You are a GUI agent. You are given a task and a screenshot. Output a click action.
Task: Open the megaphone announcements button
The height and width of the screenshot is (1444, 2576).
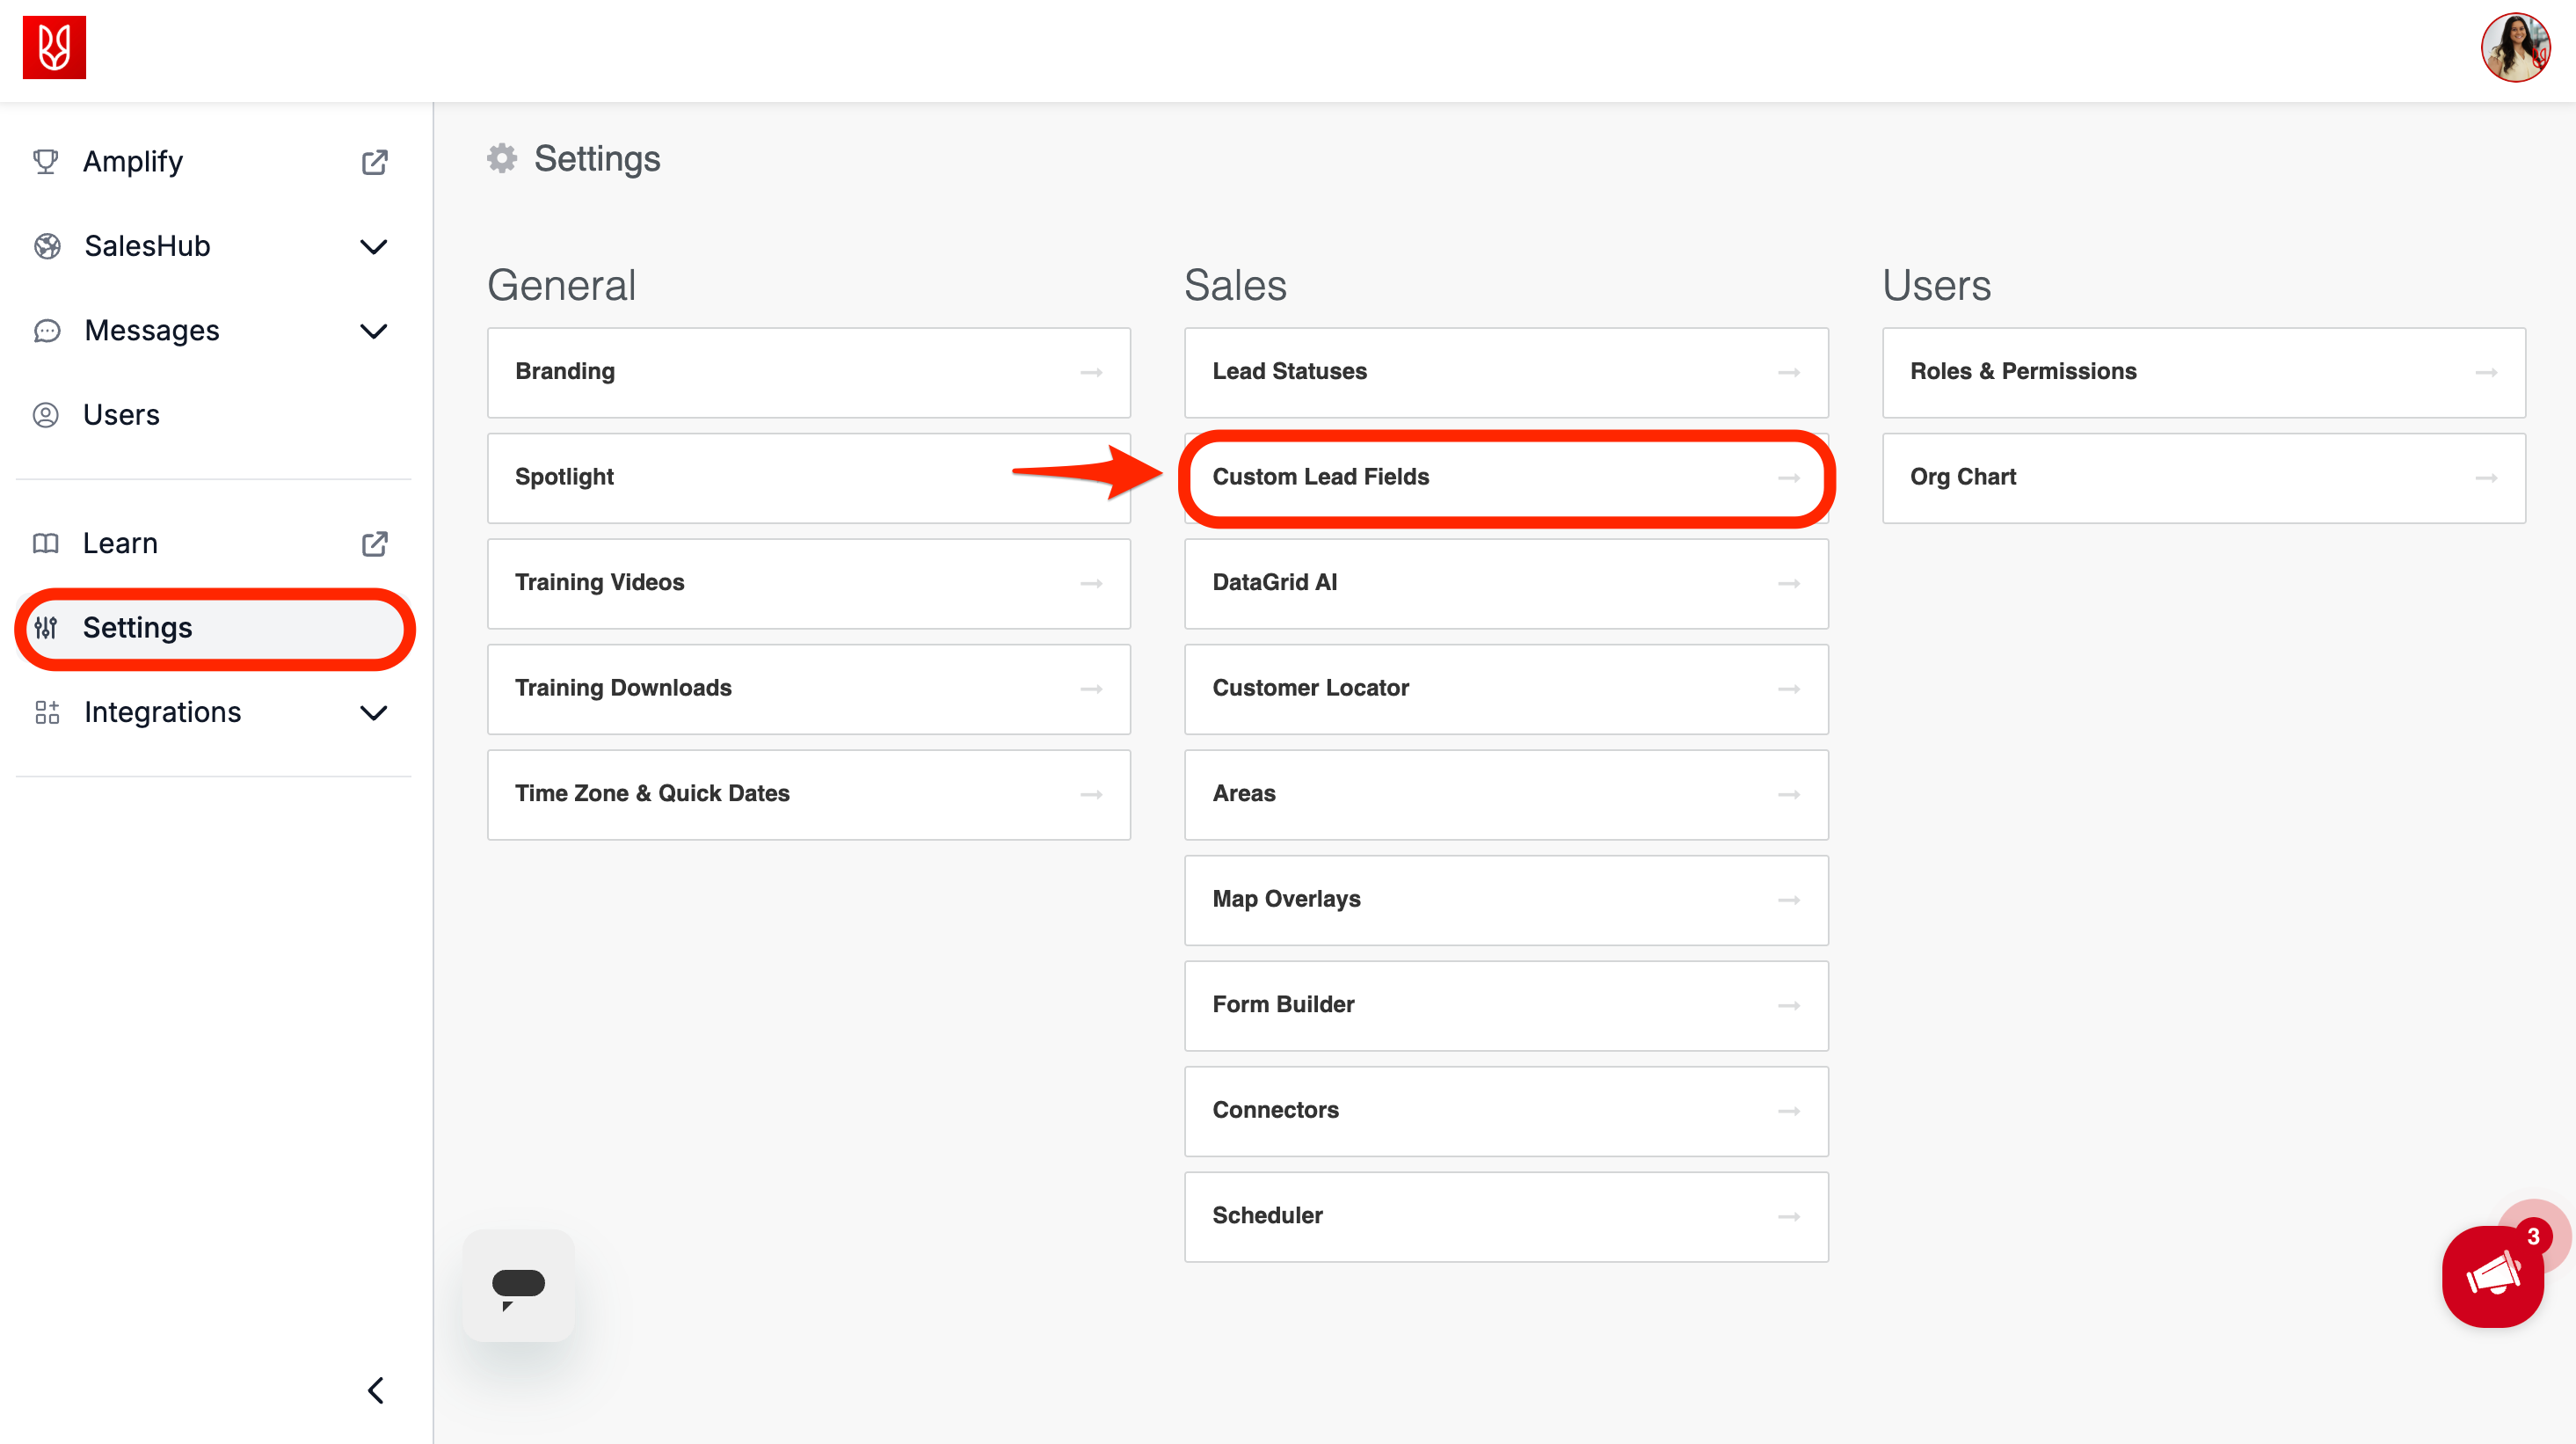2492,1277
